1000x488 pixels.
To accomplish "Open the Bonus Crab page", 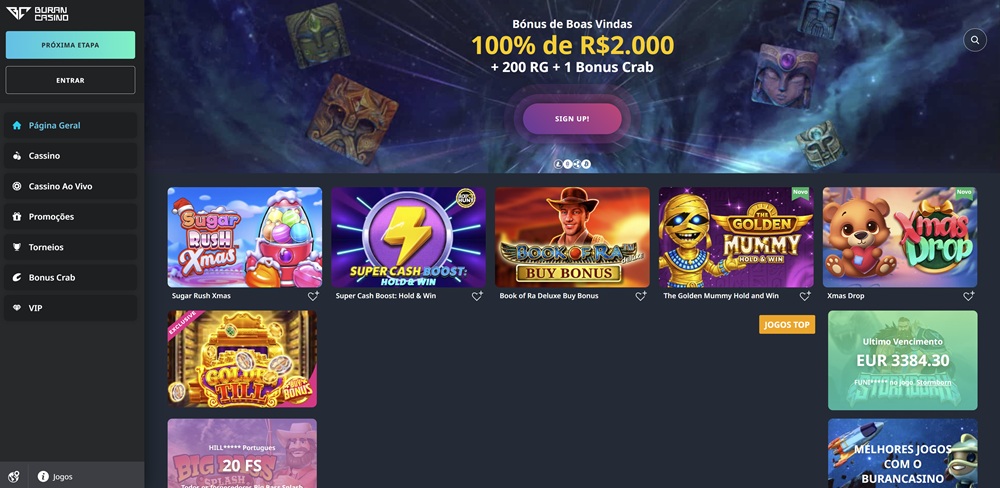I will 70,277.
